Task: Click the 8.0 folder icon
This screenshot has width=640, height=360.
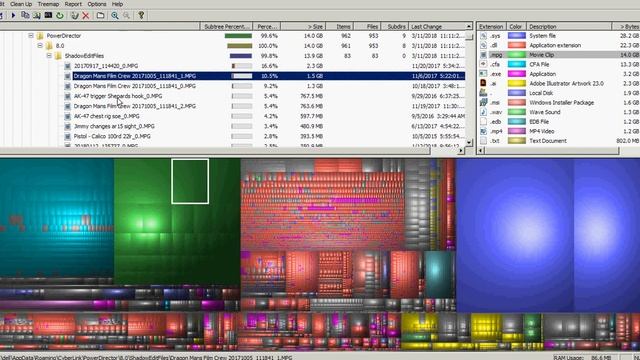Action: point(49,46)
